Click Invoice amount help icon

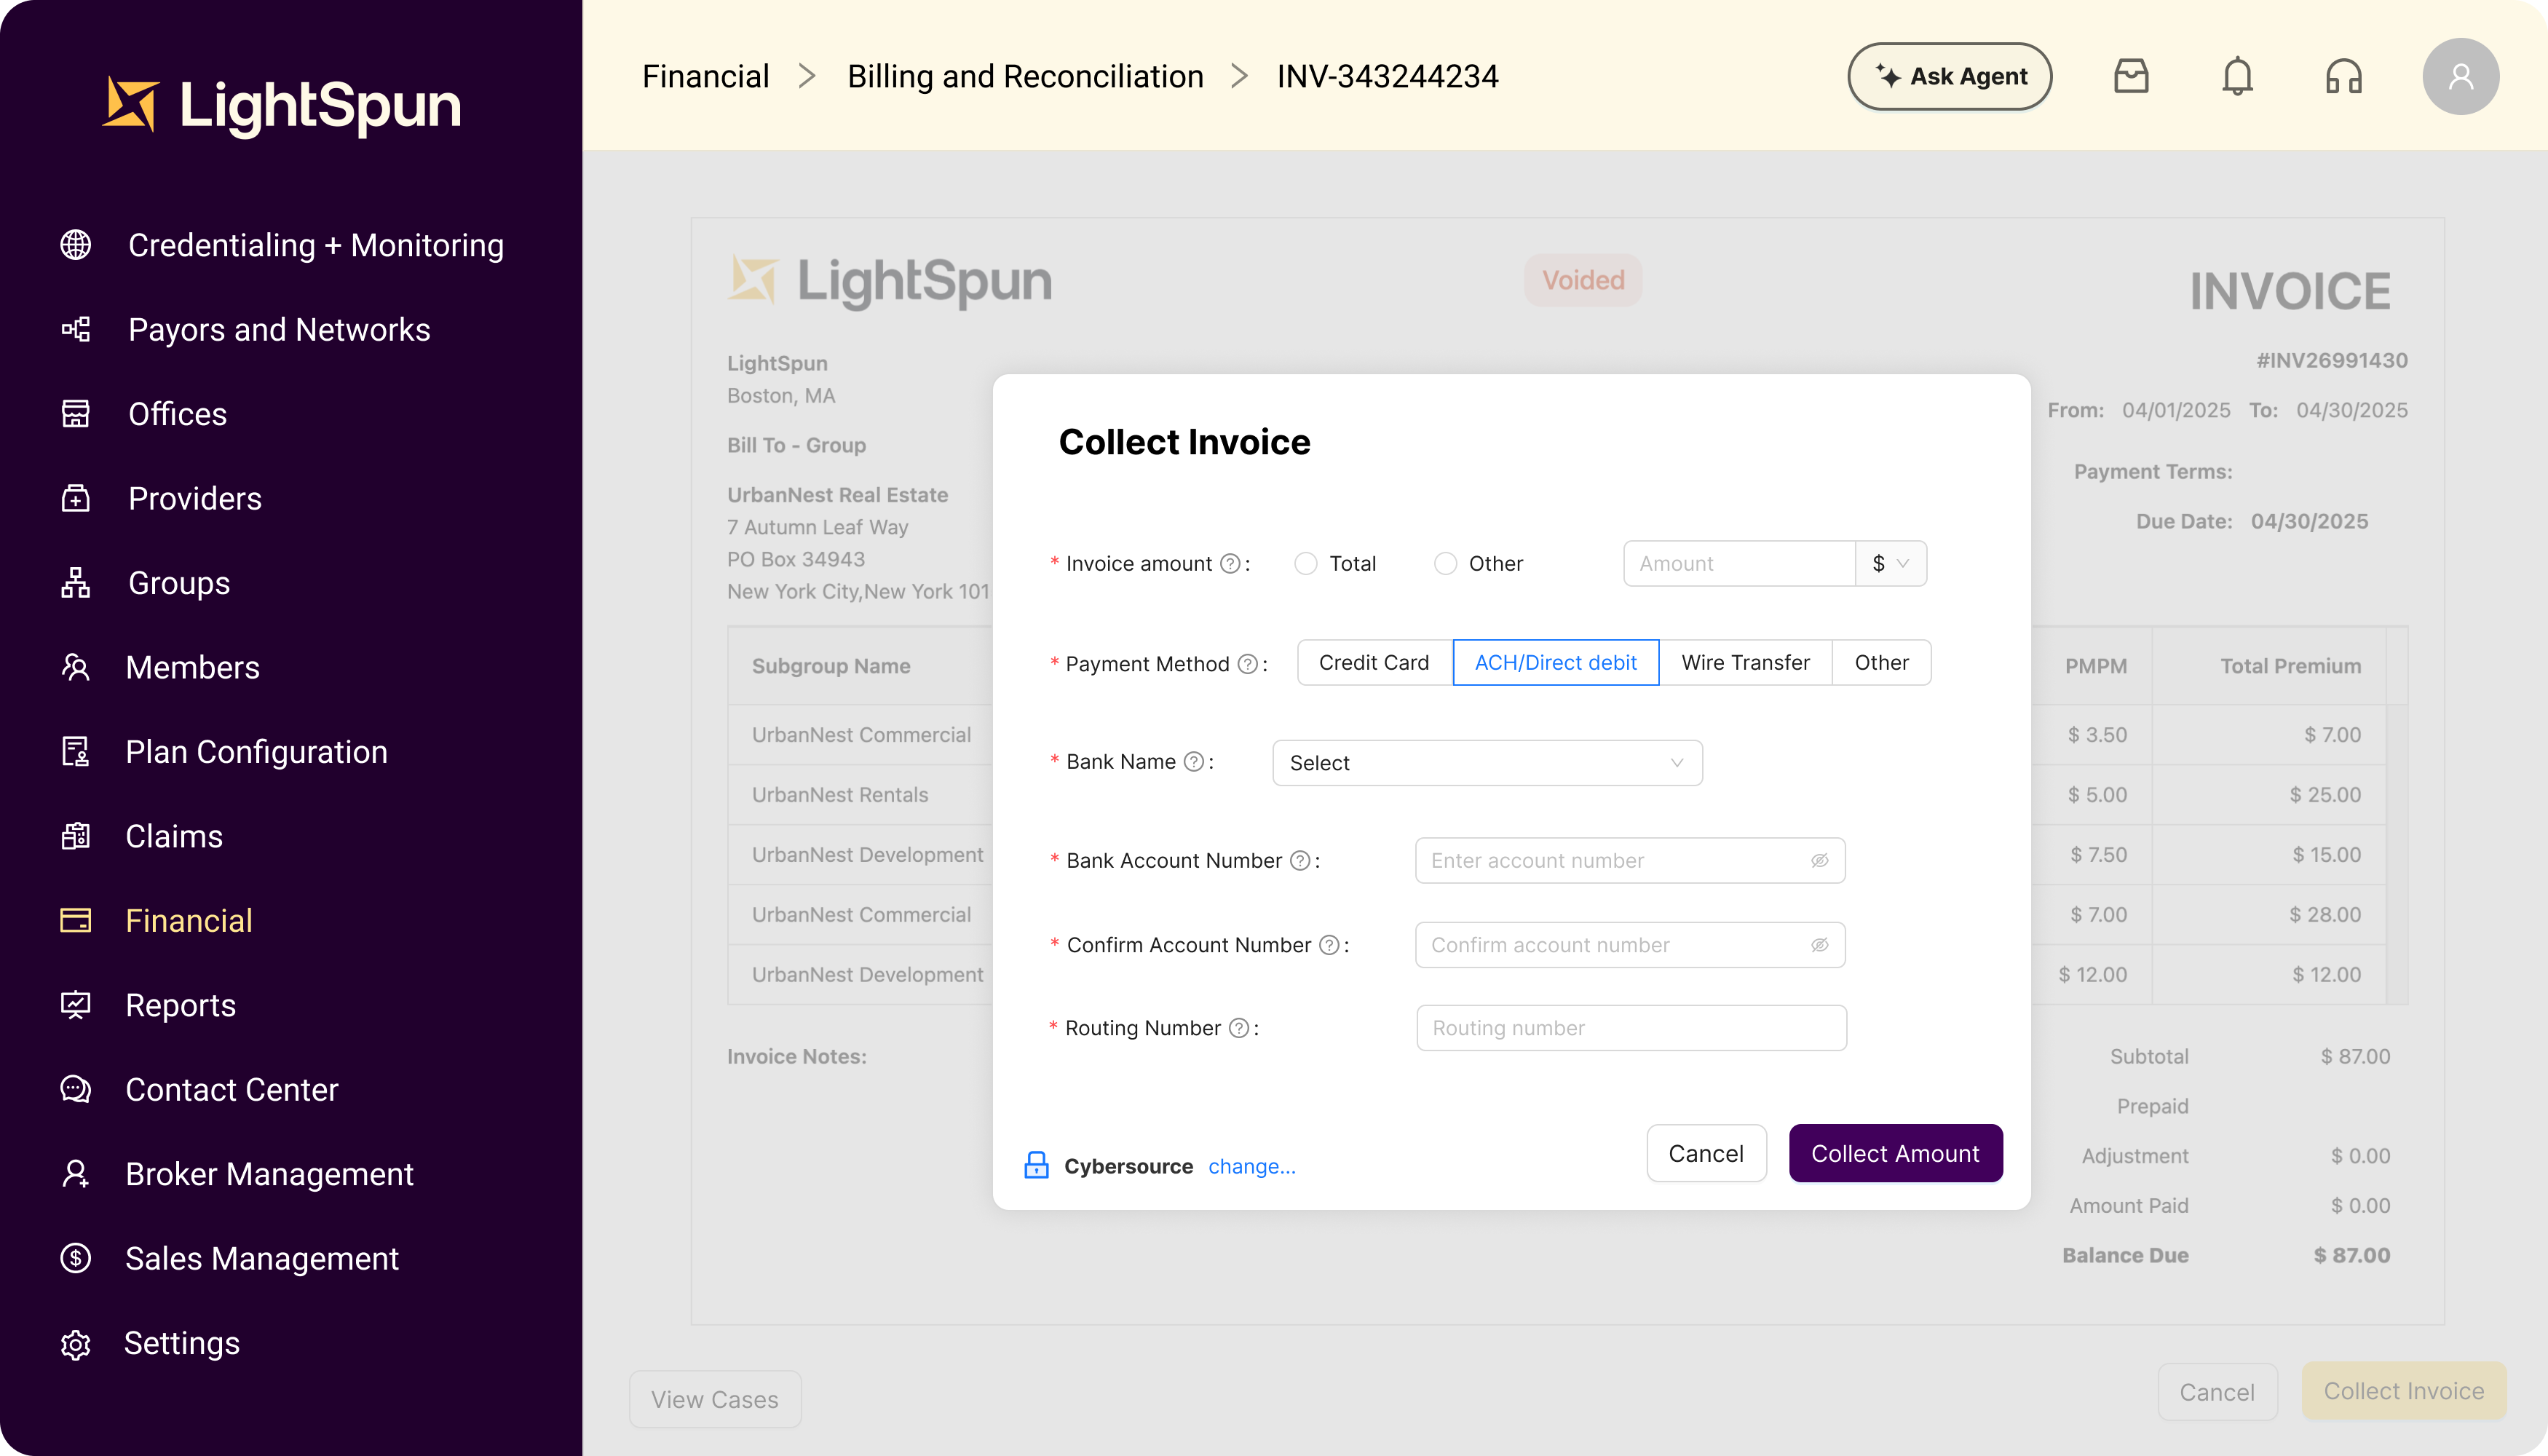click(x=1230, y=564)
